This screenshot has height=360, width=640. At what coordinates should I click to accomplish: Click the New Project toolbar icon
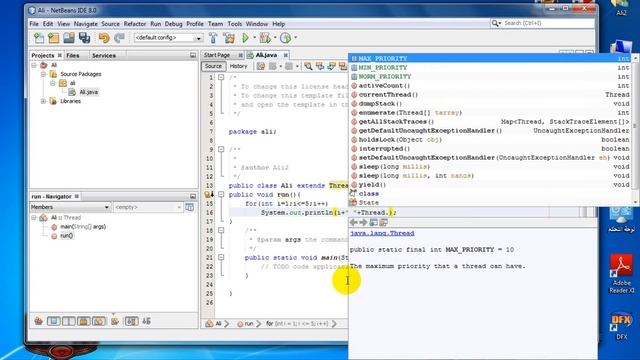coord(53,38)
